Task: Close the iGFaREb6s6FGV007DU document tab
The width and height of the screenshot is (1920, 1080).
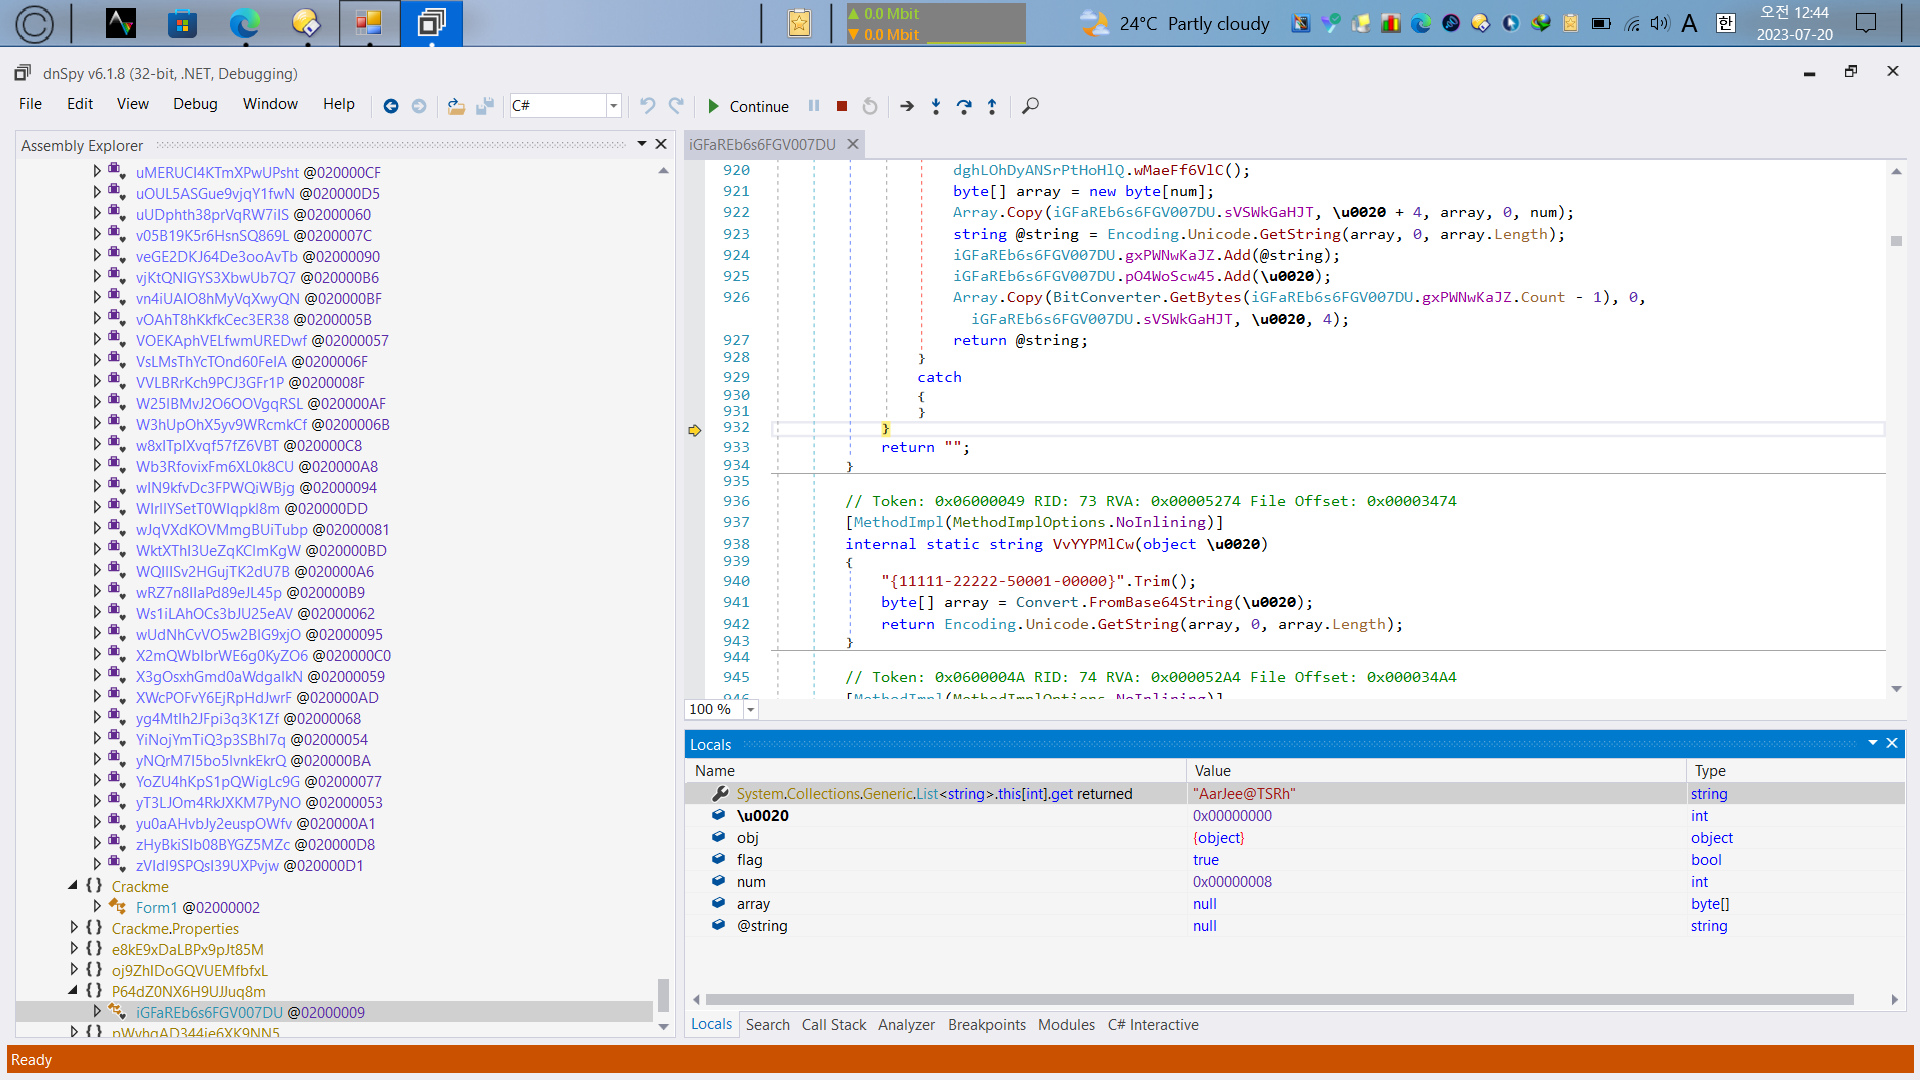Action: 853,144
